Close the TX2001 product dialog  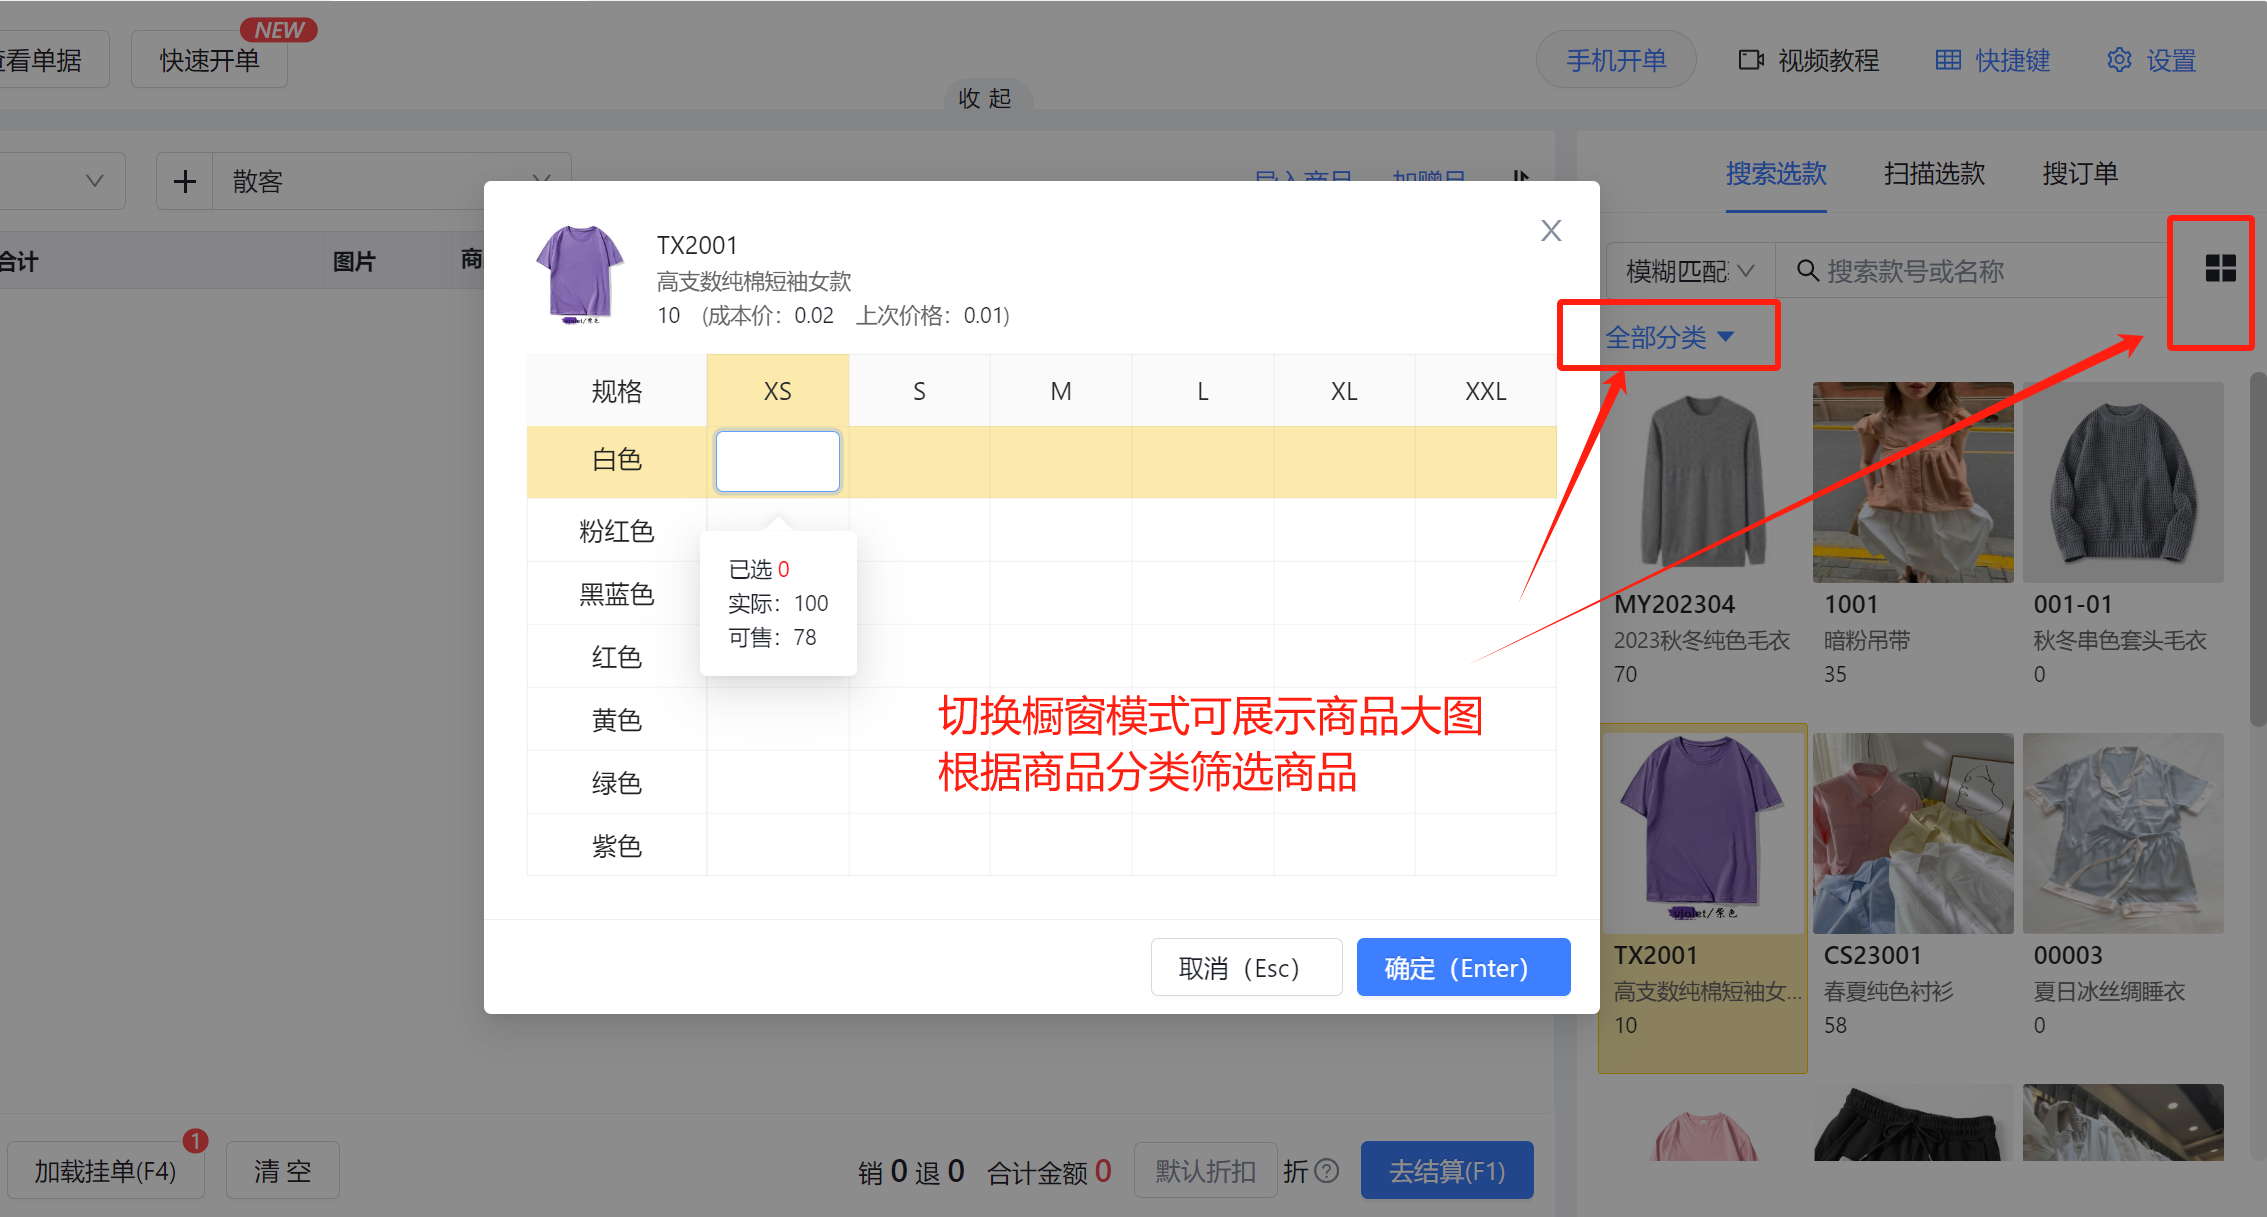pyautogui.click(x=1551, y=231)
